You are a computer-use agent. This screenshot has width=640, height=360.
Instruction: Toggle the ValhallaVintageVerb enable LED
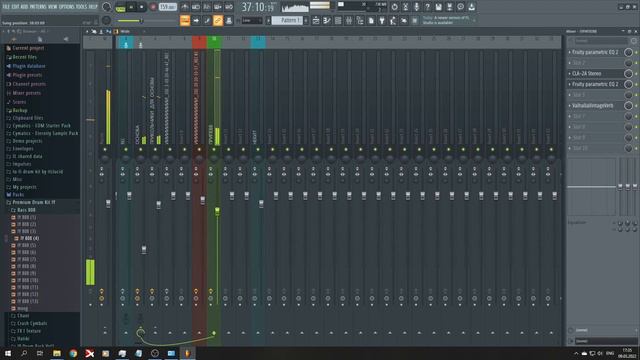[x=636, y=105]
